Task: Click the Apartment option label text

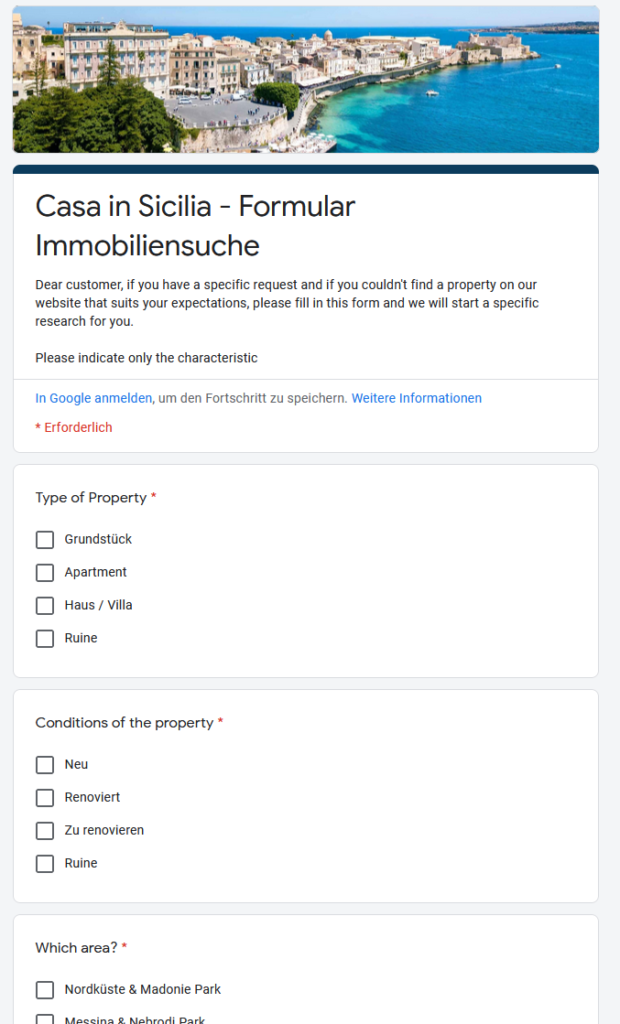Action: click(95, 572)
